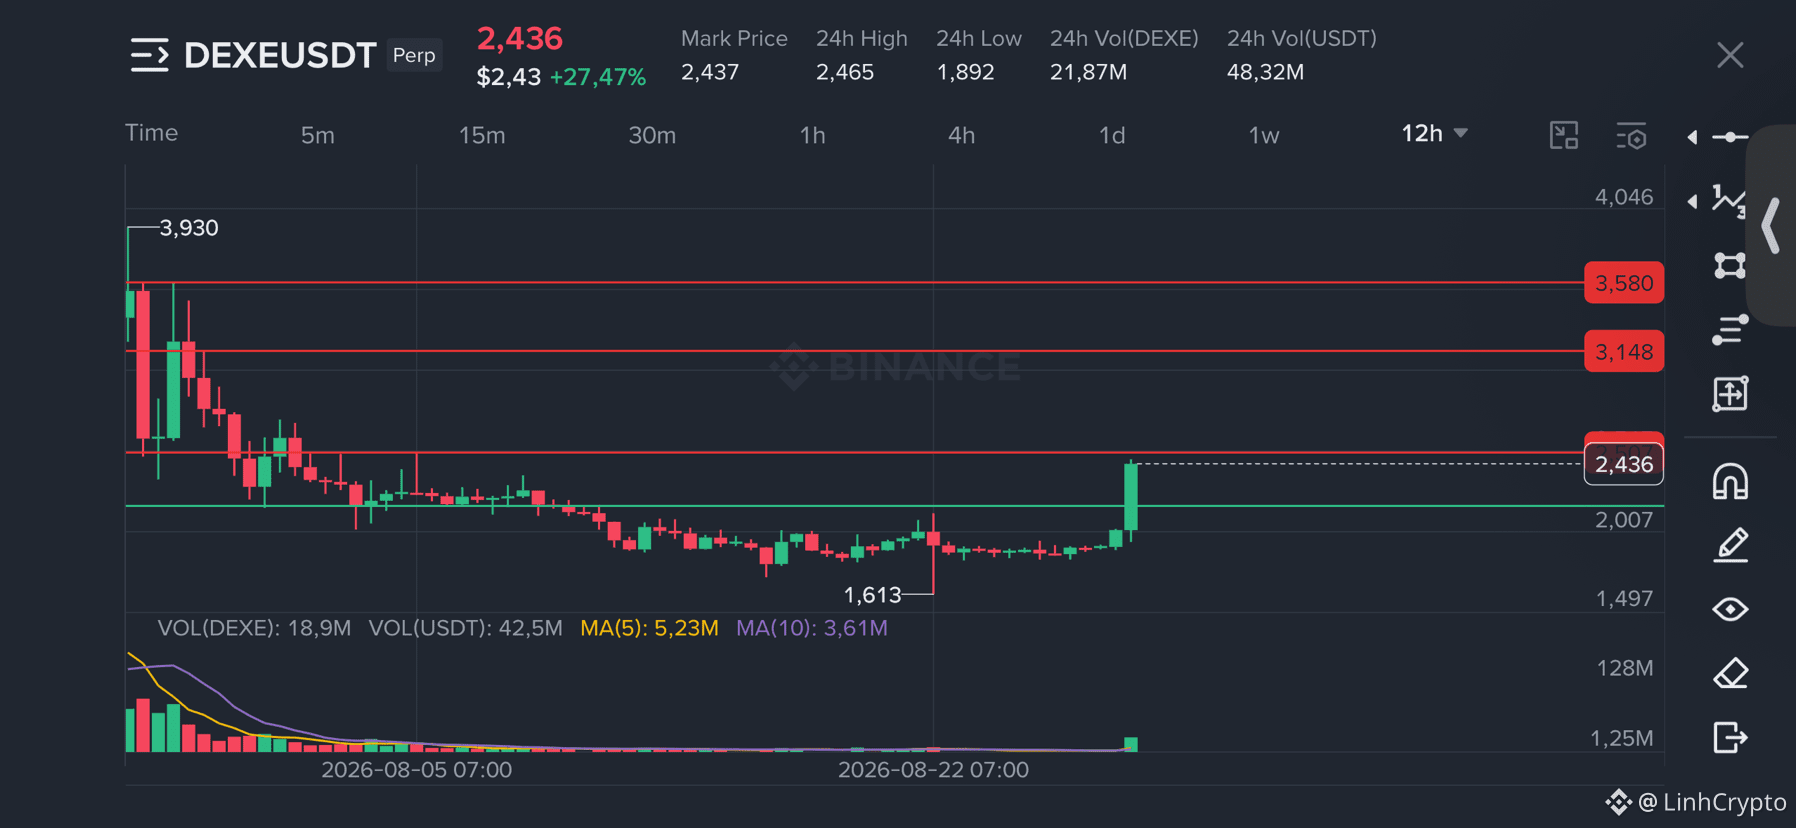Select the long position measure tool
Viewport: 1796px width, 828px height.
1730,394
